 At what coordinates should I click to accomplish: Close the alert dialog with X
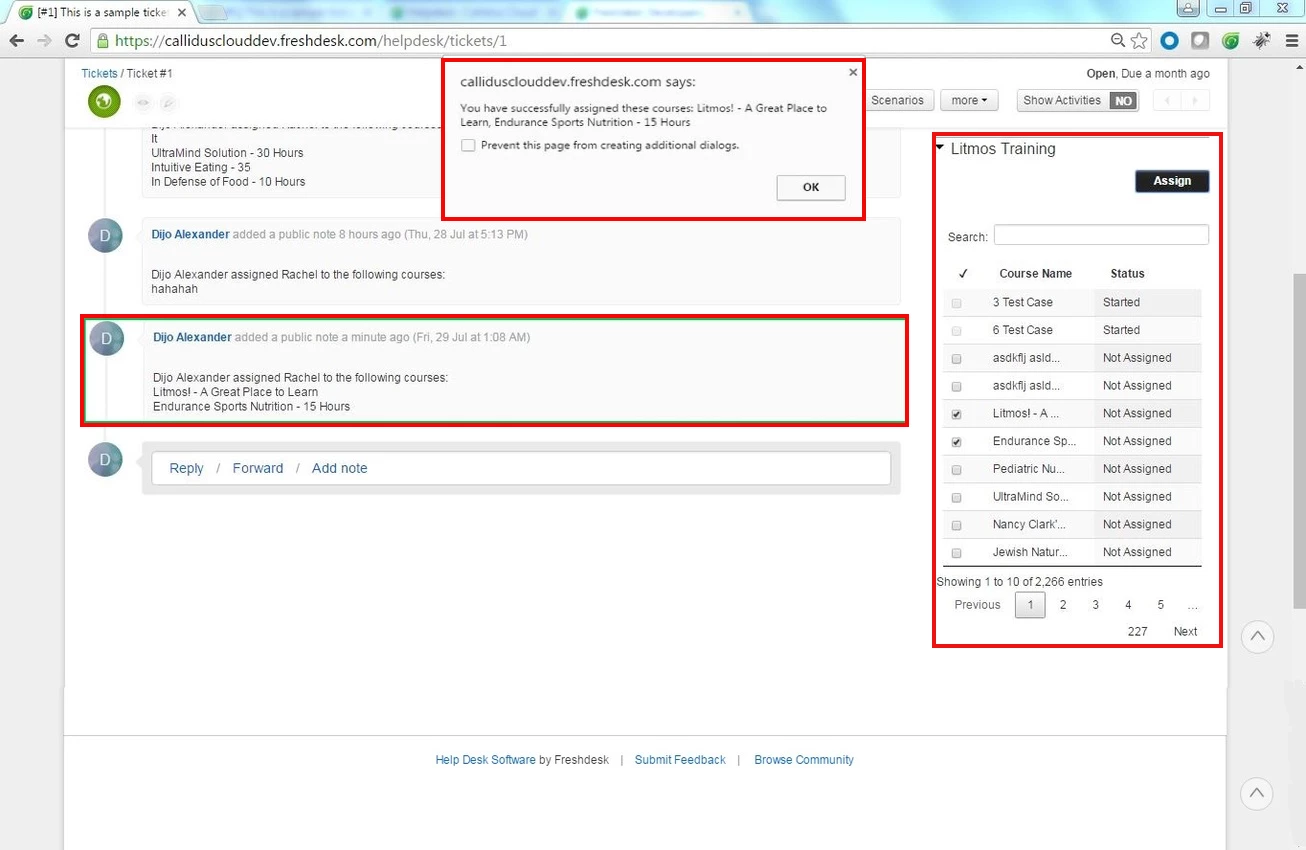[853, 72]
